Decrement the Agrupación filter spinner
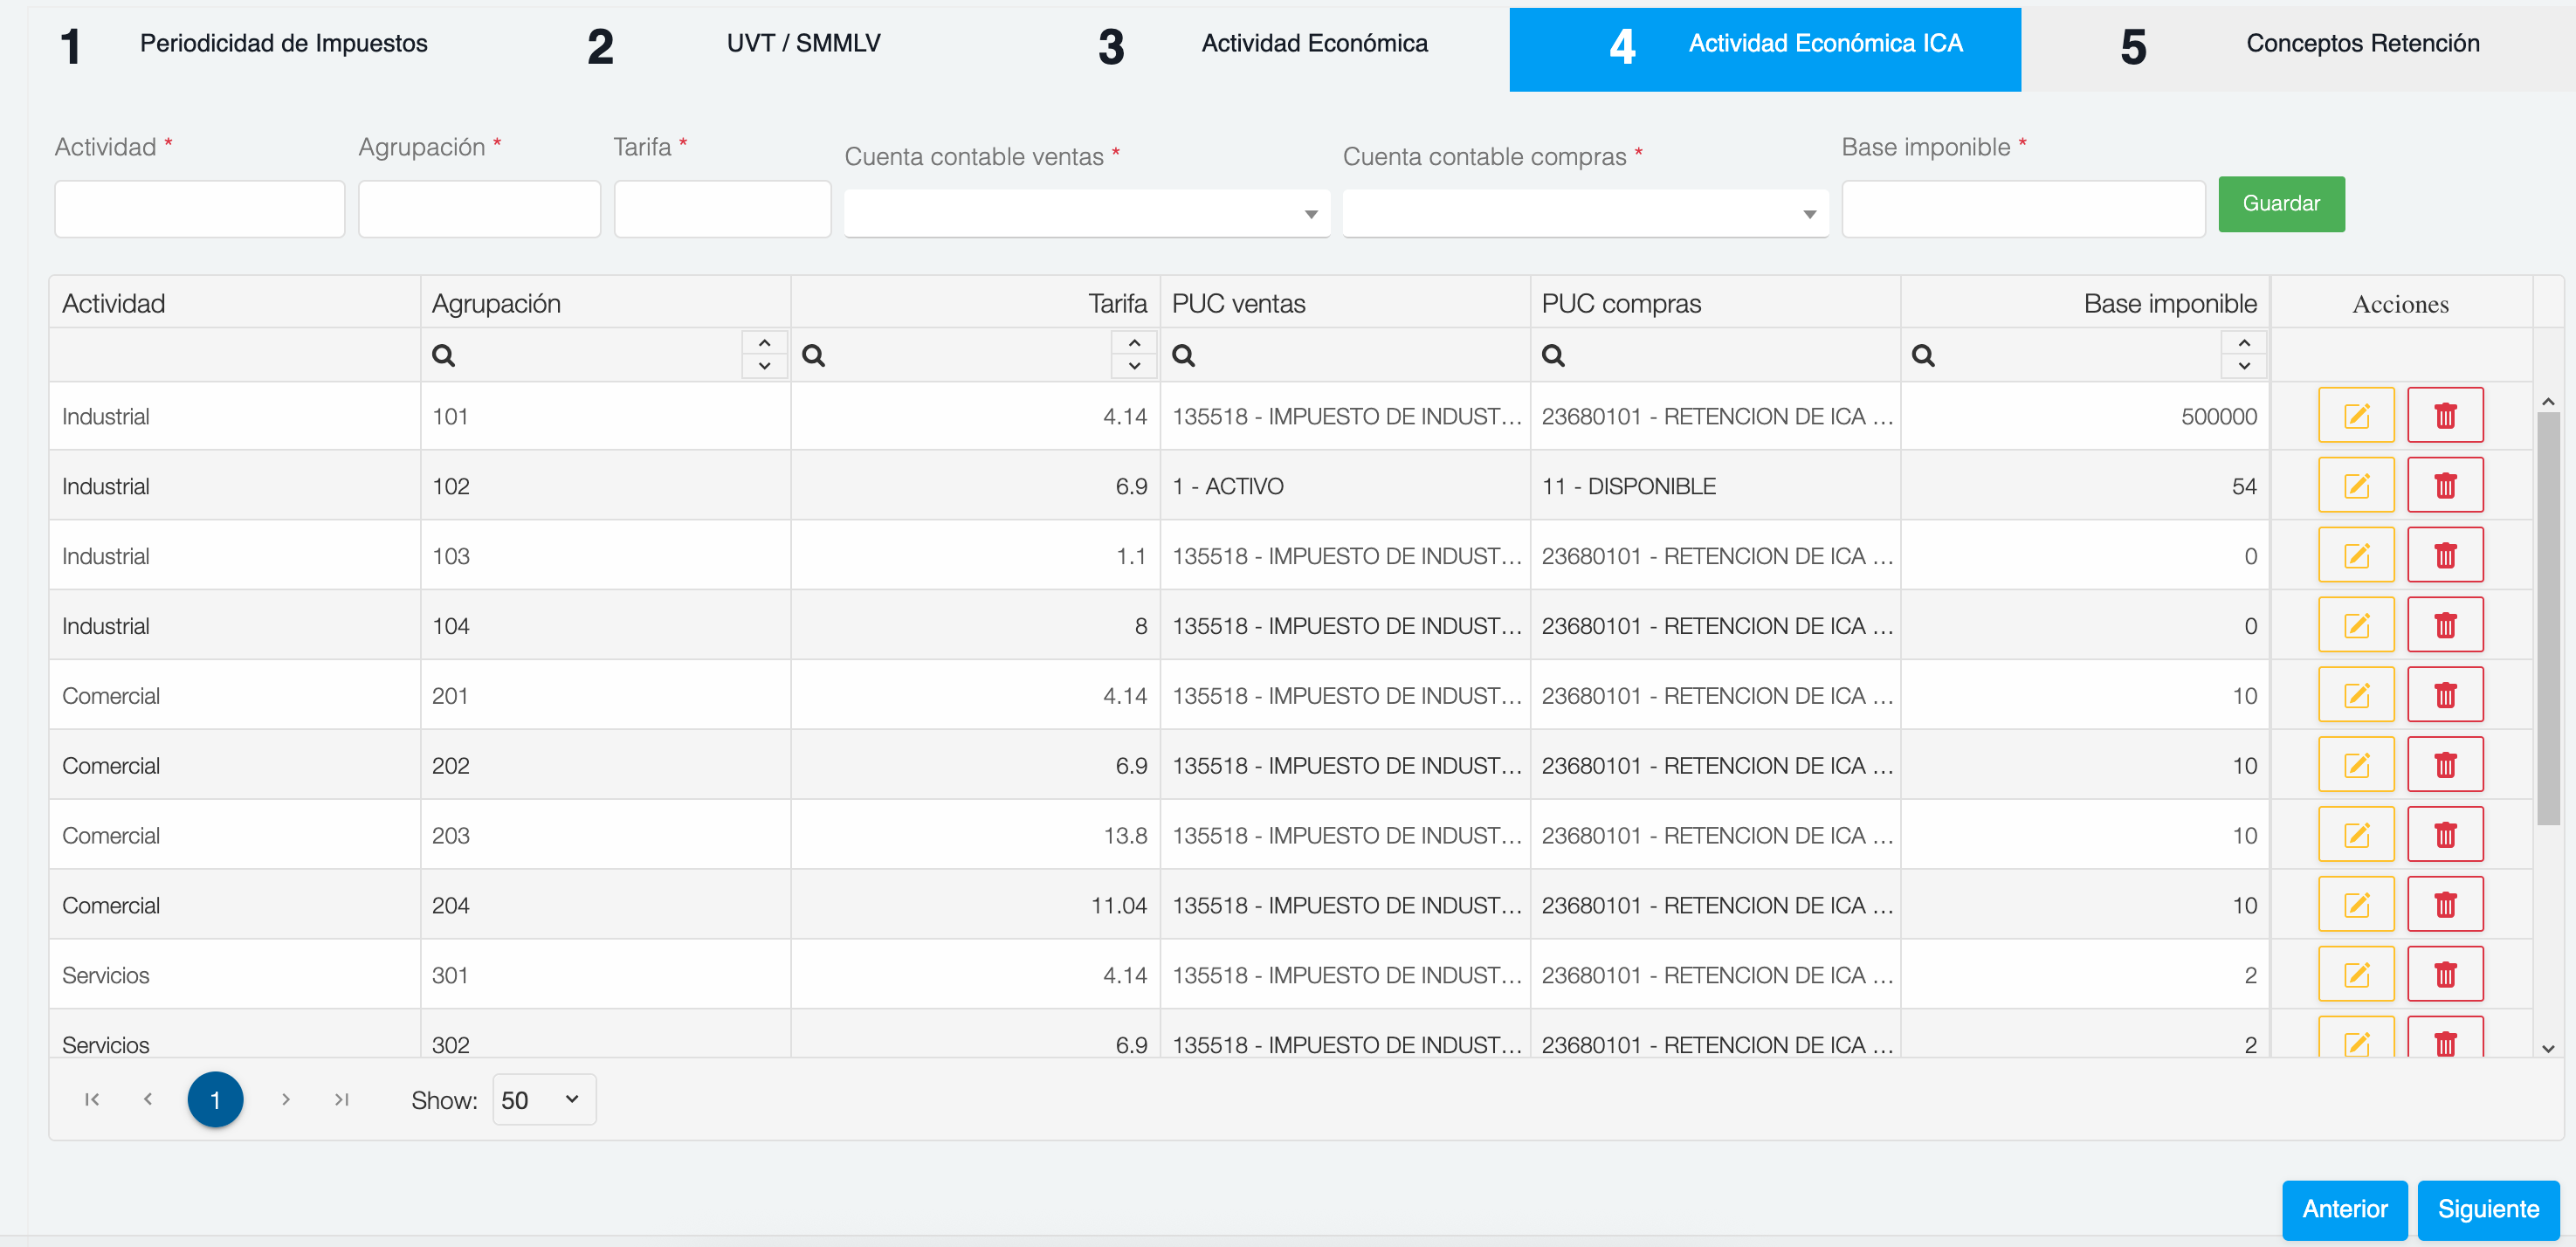Screen dimensions: 2576x1247 click(764, 367)
